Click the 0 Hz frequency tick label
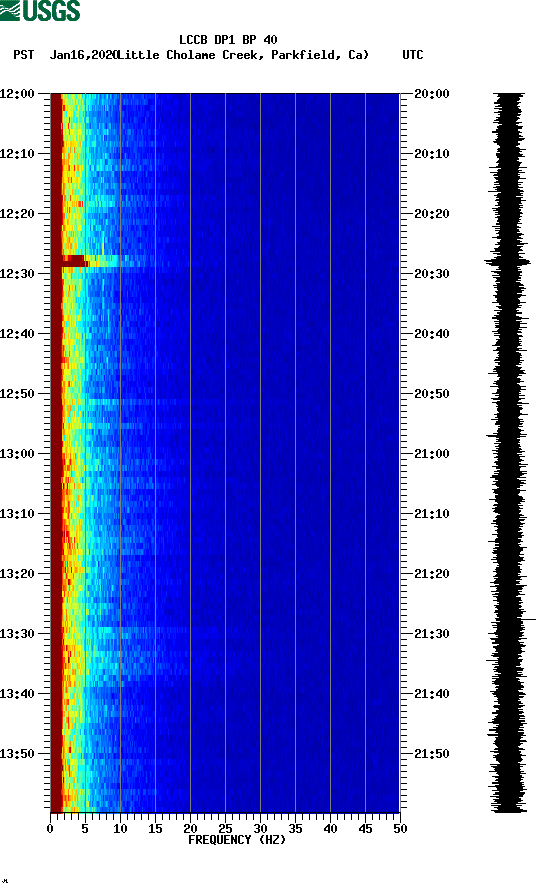Viewport: 552px width, 892px height. [x=50, y=829]
